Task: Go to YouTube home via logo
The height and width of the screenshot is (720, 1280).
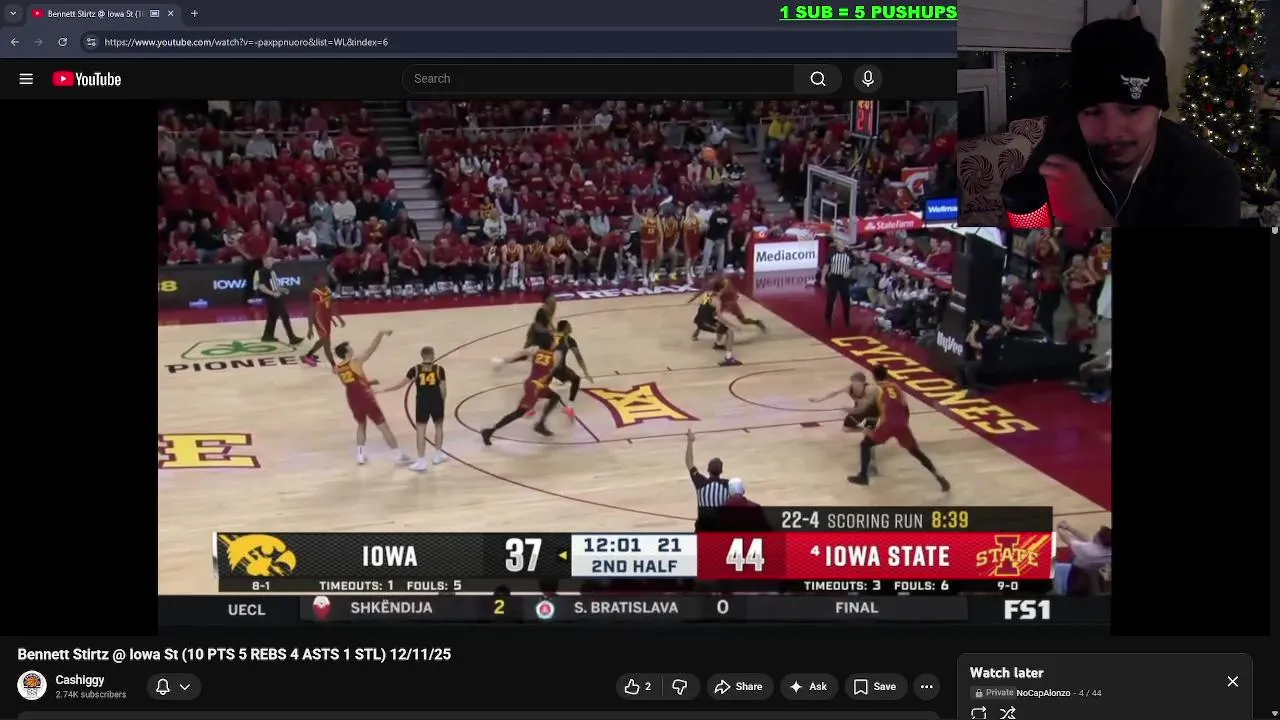Action: 87,79
